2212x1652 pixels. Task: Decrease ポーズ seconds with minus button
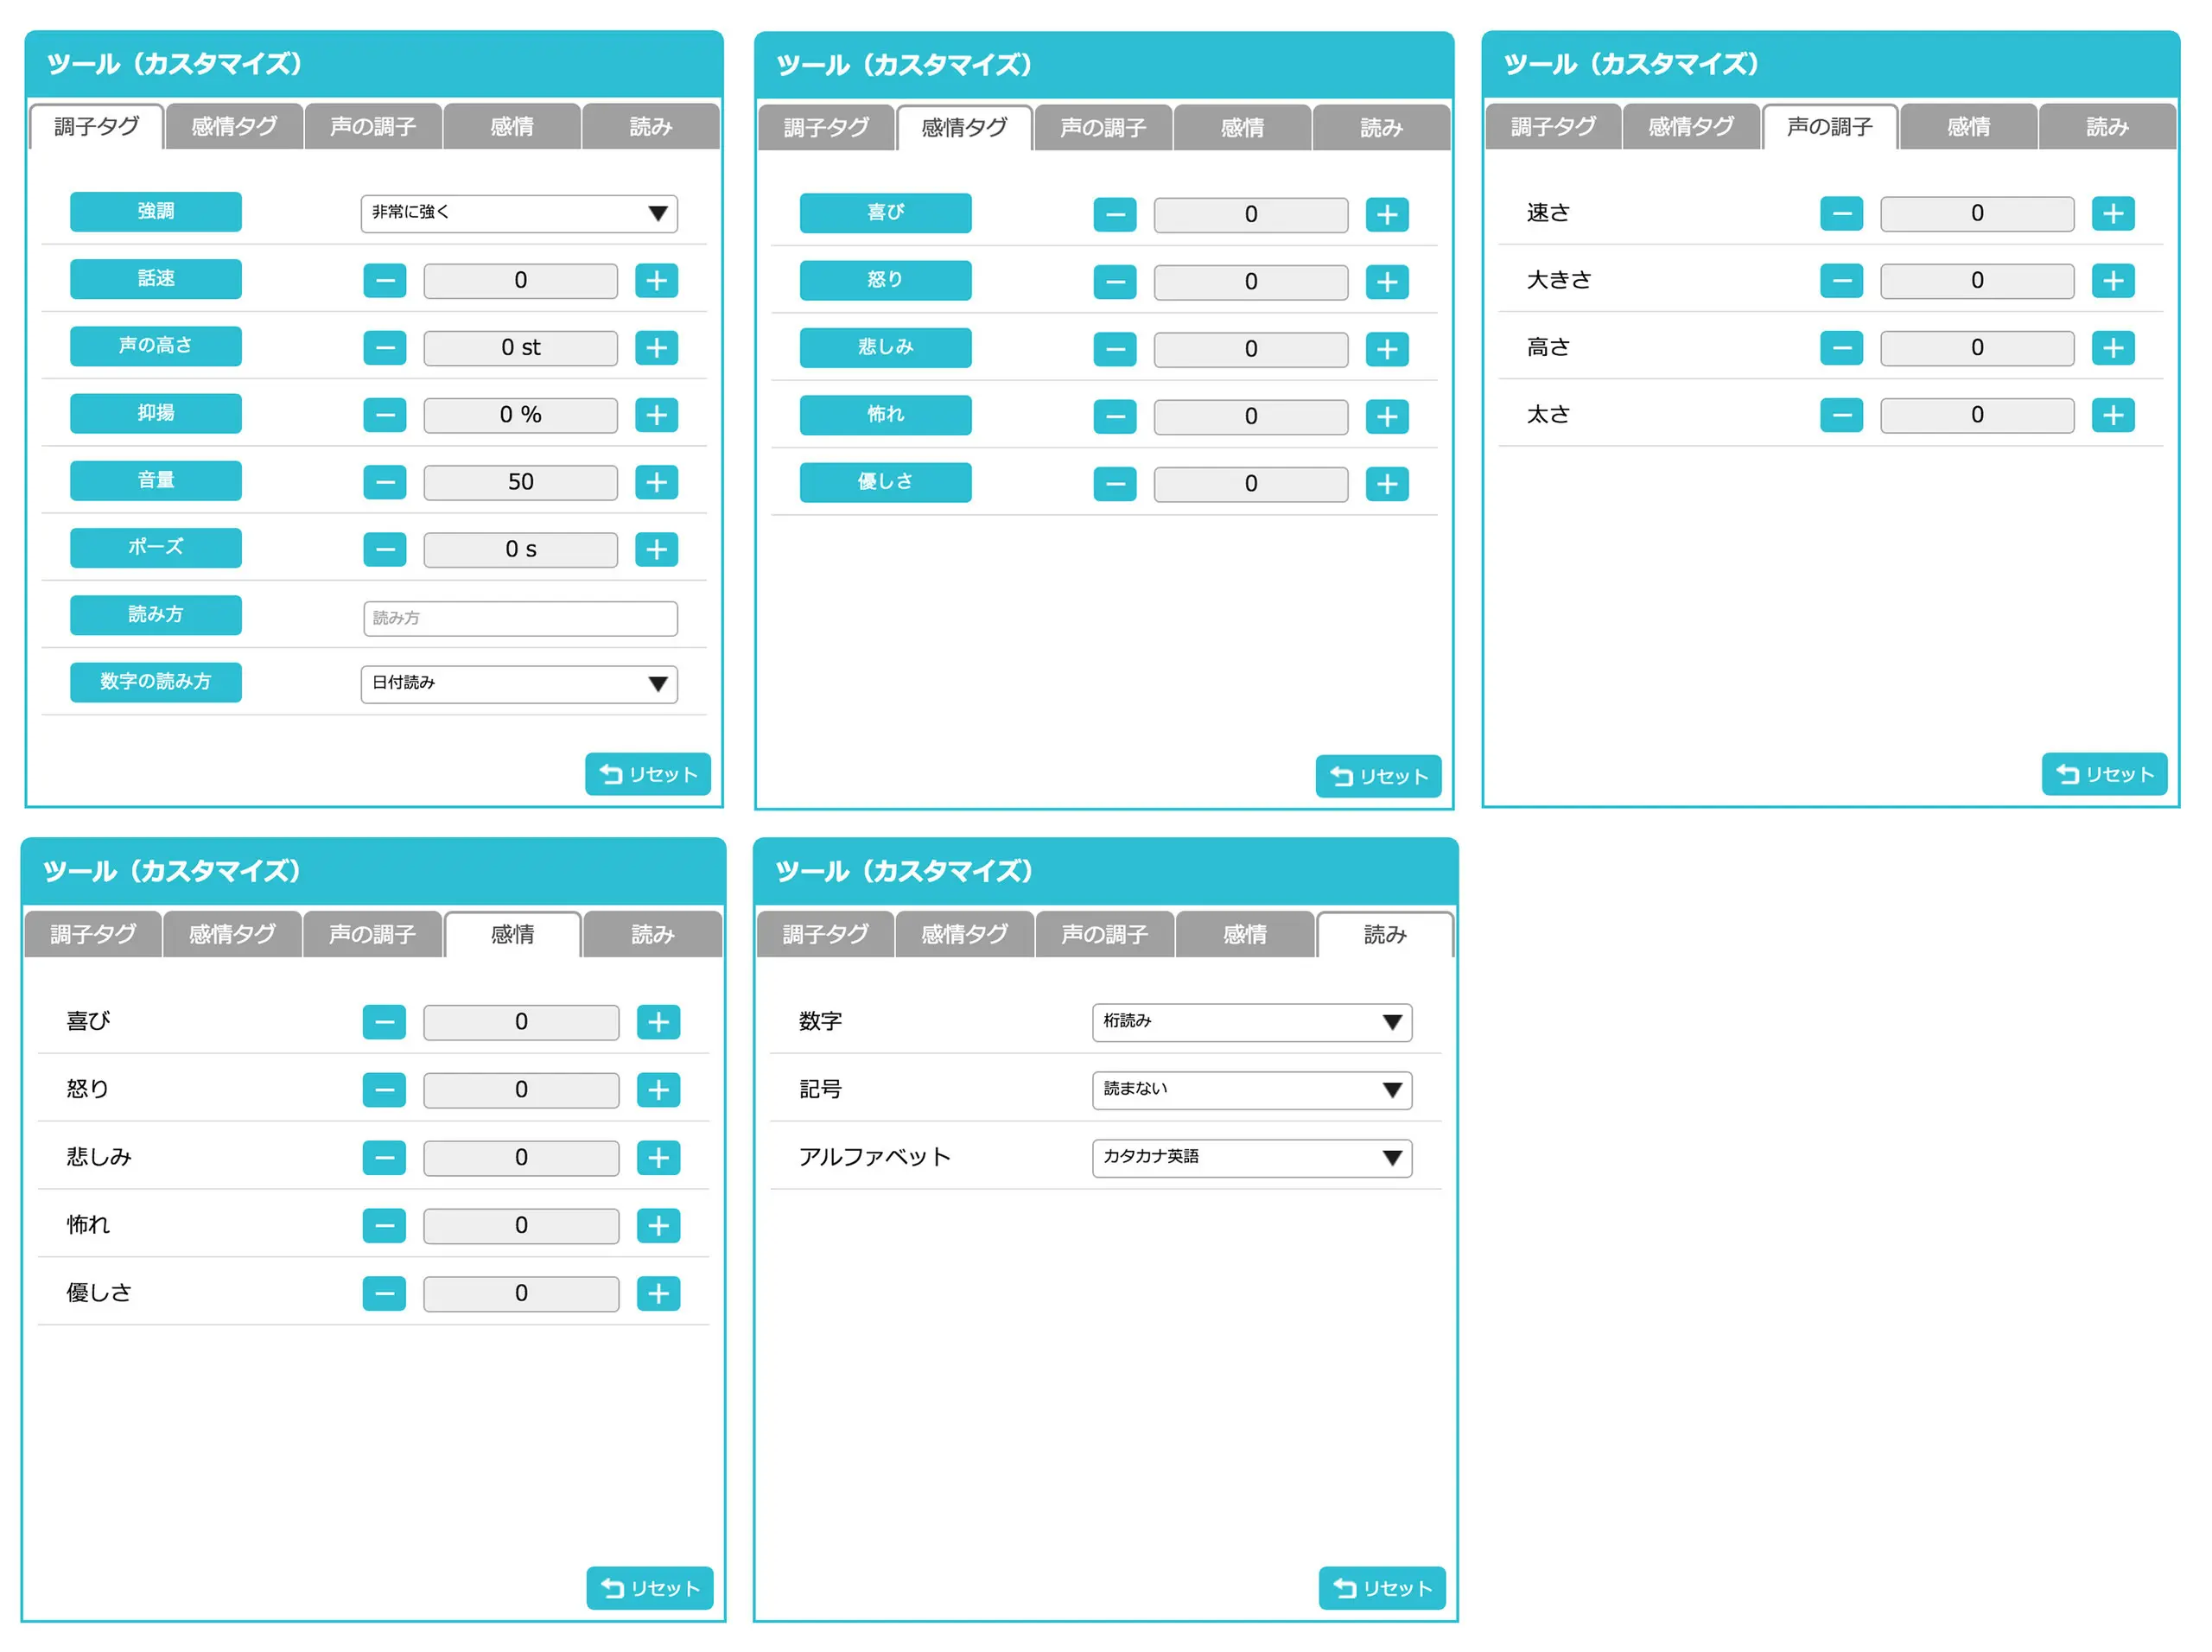point(385,549)
